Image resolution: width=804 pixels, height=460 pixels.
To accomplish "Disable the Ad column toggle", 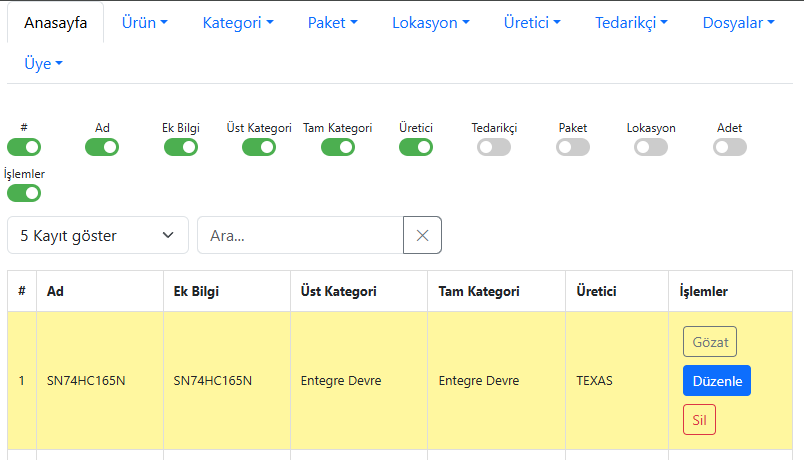I will point(102,147).
